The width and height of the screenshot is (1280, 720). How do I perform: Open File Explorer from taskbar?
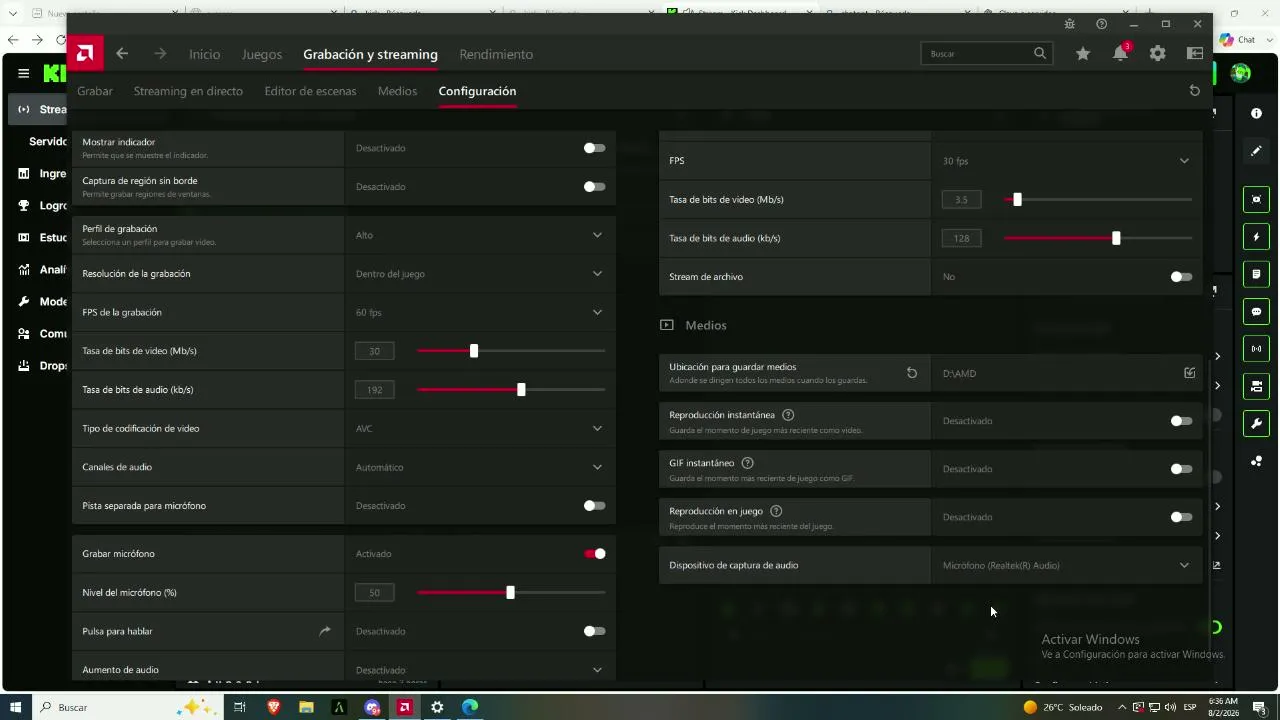click(306, 707)
